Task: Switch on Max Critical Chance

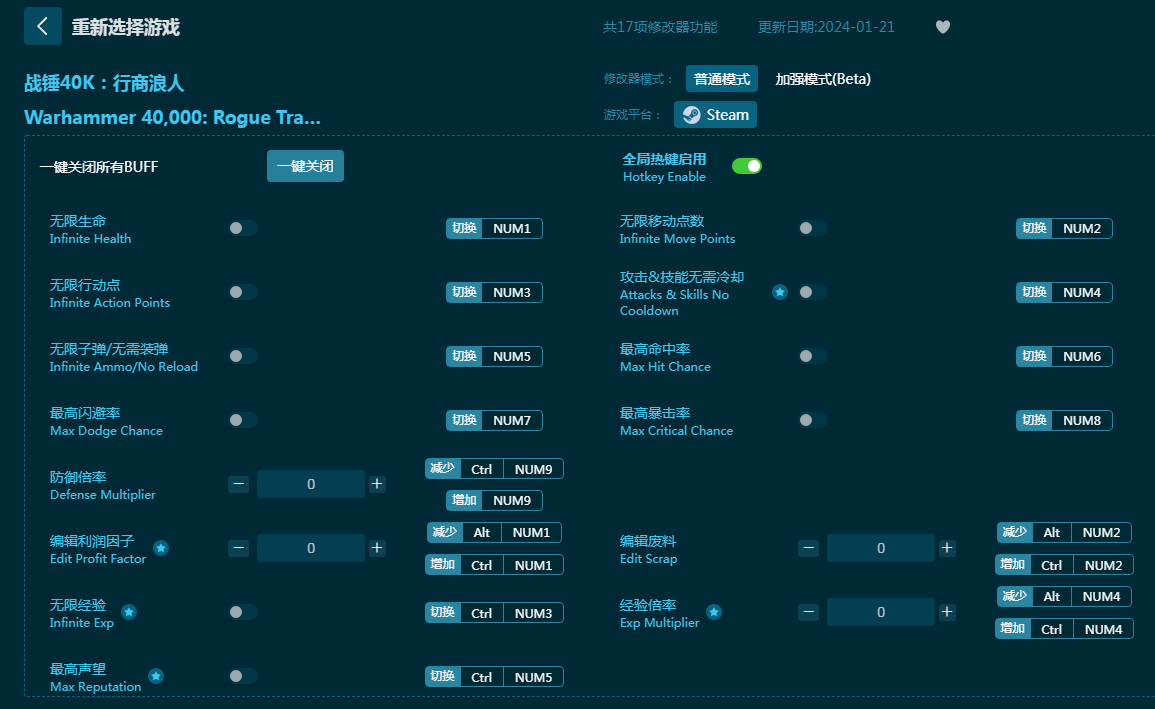Action: pos(812,420)
